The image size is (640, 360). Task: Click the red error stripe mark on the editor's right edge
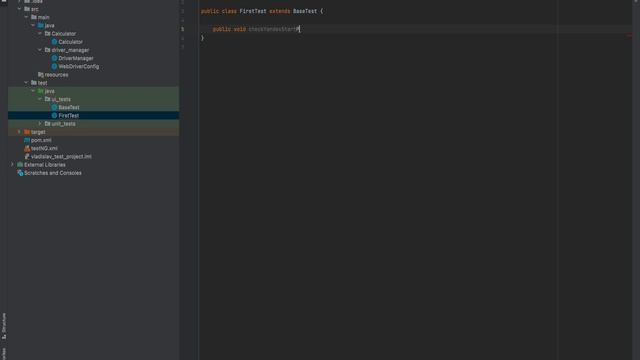click(630, 36)
